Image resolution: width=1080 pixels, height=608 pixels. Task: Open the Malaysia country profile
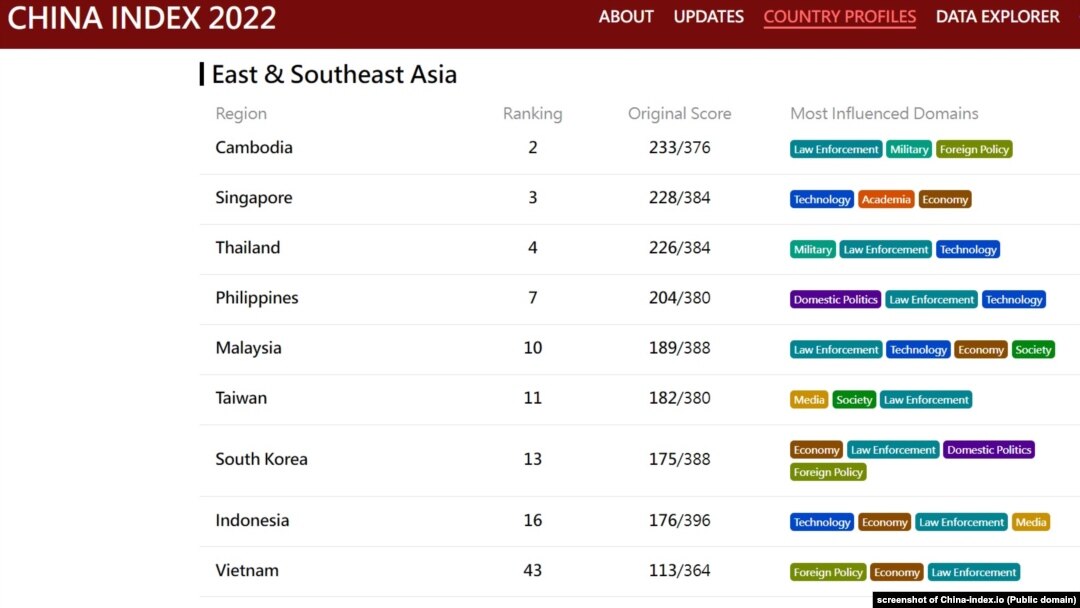tap(248, 348)
